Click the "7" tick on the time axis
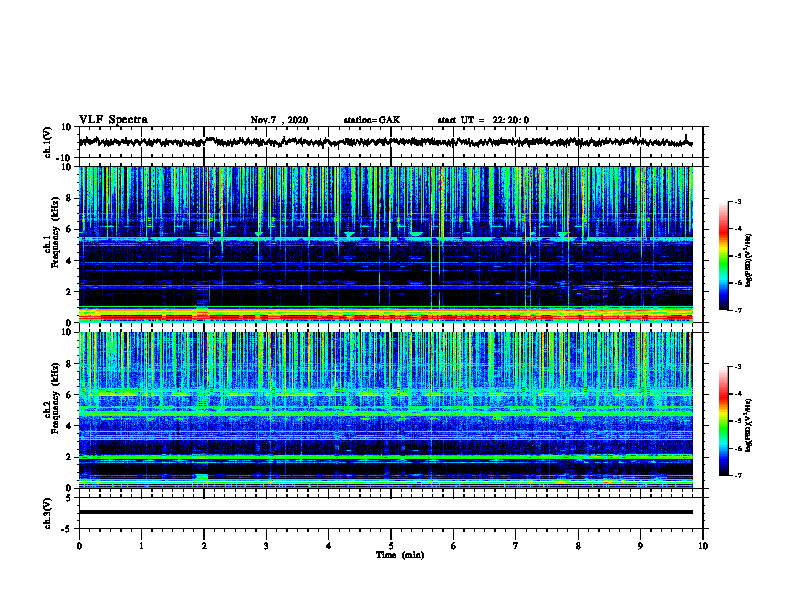 click(516, 546)
